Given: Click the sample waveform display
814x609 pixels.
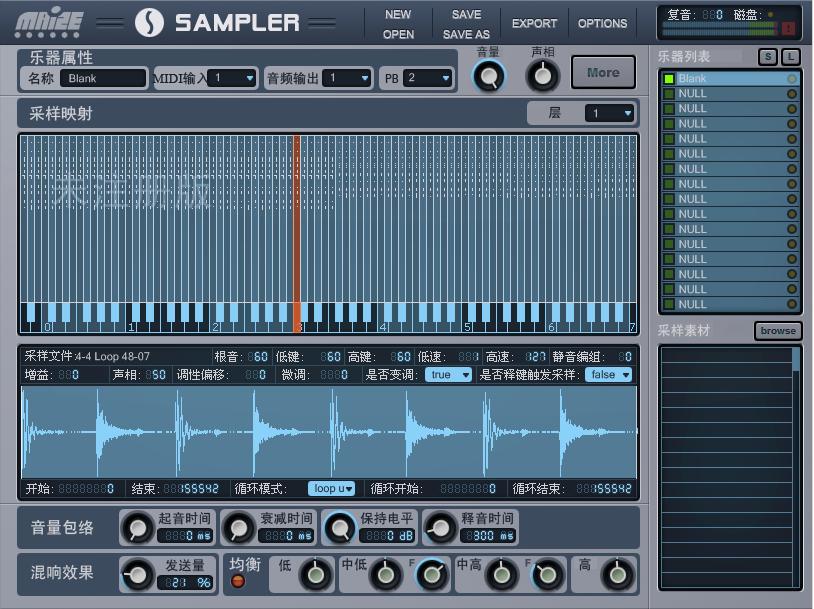Looking at the screenshot, I should [x=329, y=432].
